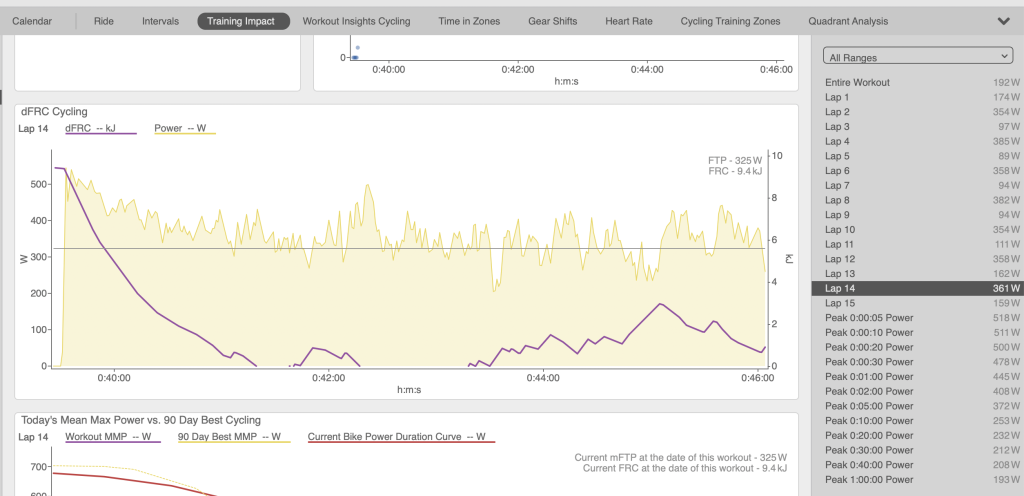Switch to Quadrant Analysis tab

pyautogui.click(x=848, y=21)
